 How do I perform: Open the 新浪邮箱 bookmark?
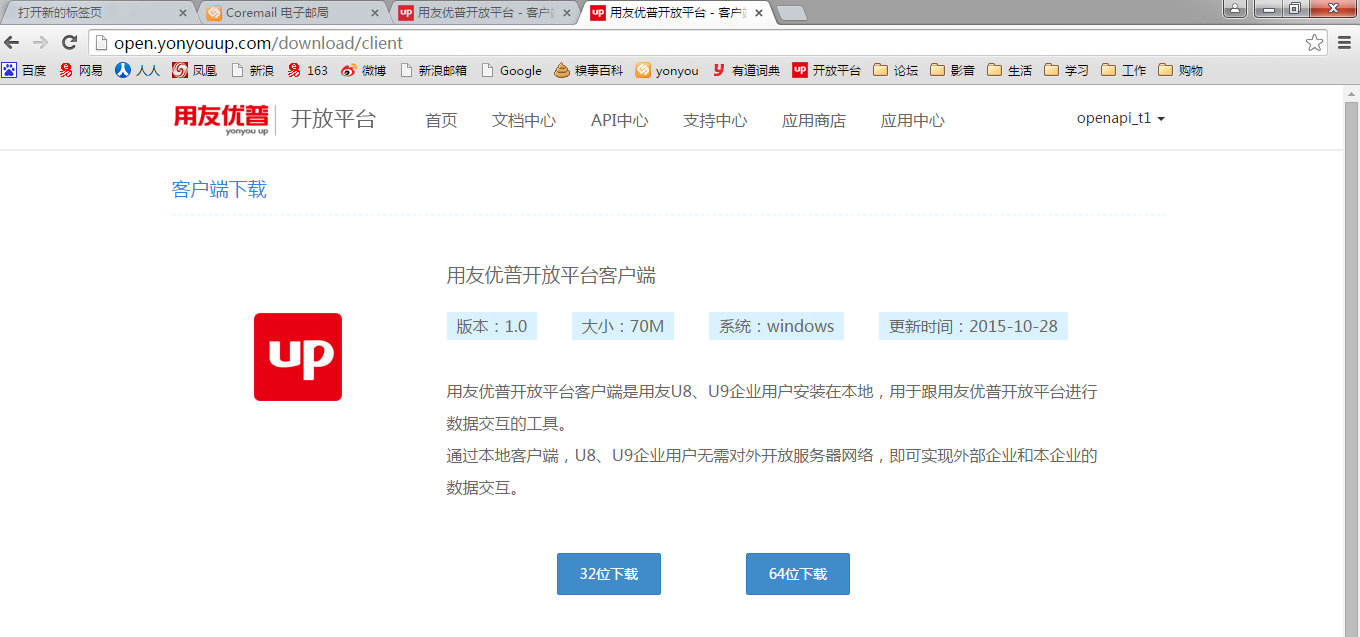pos(433,70)
